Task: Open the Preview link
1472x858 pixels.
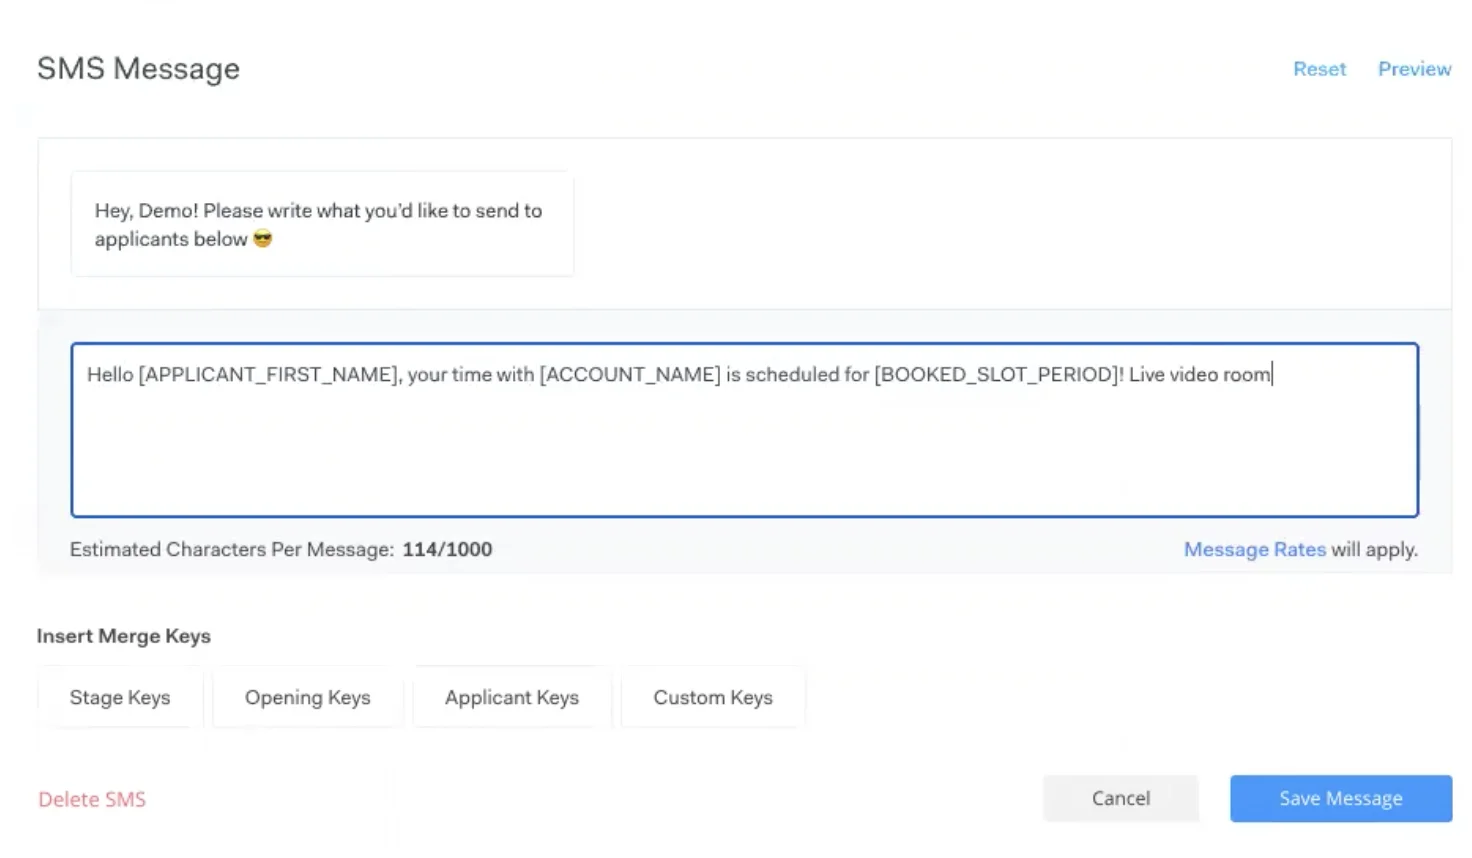Action: 1414,69
